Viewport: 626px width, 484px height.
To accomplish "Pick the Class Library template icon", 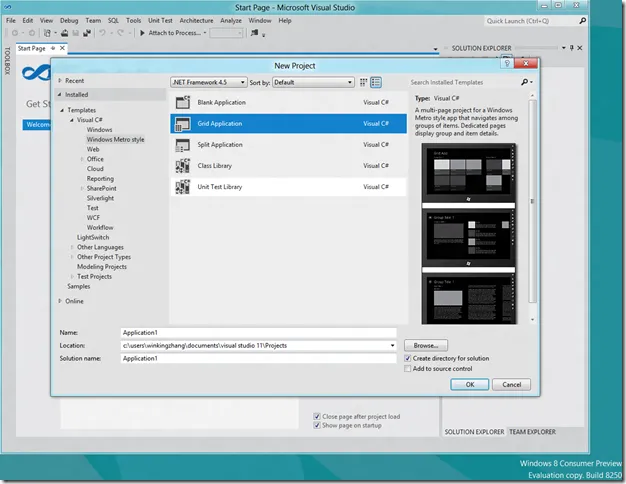I will pos(182,166).
